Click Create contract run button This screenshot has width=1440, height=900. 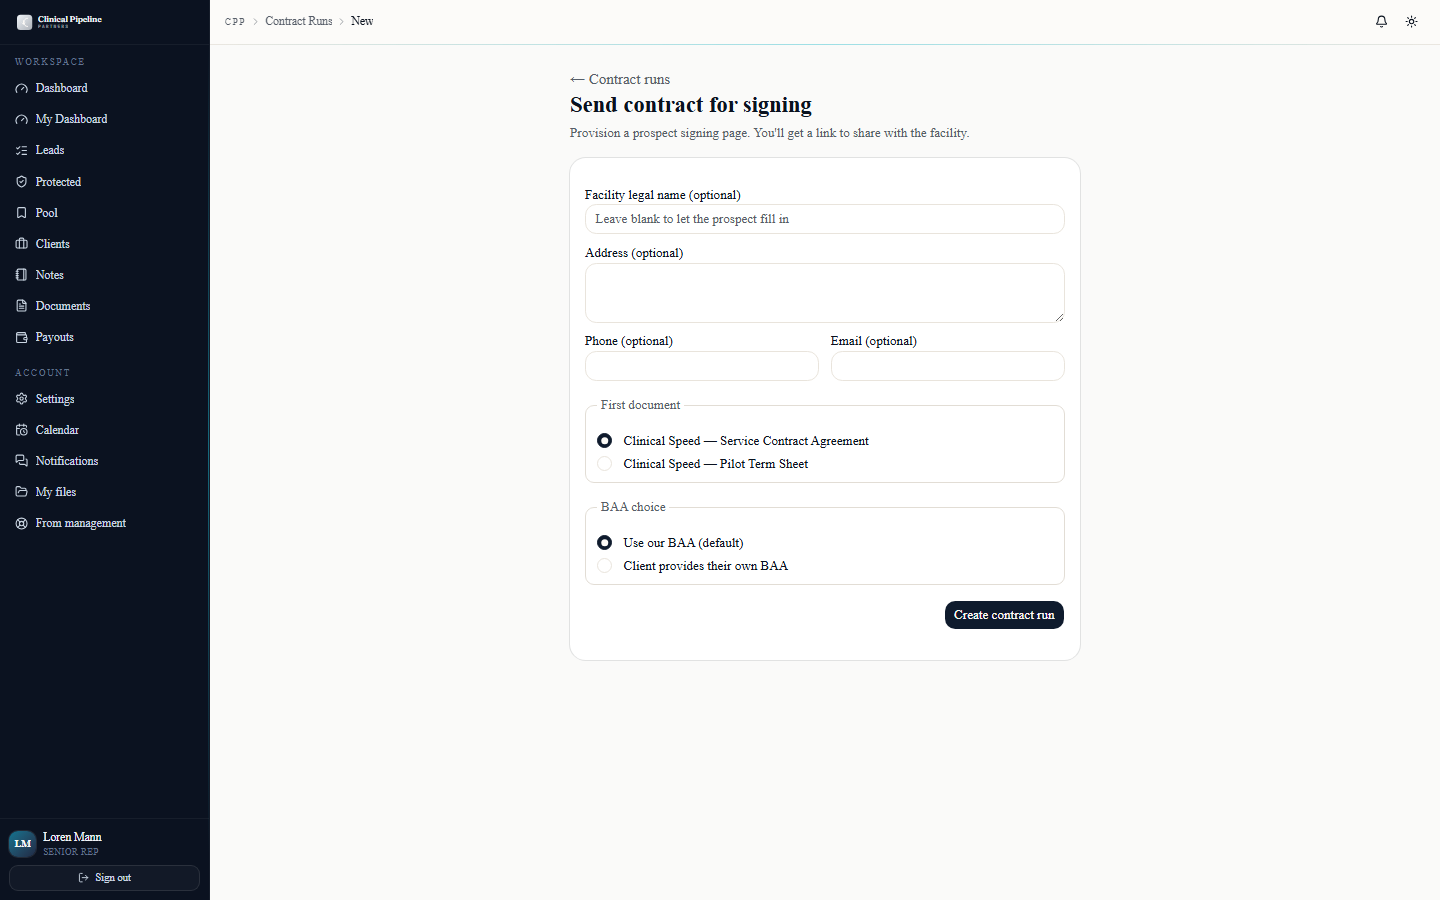pos(1004,615)
